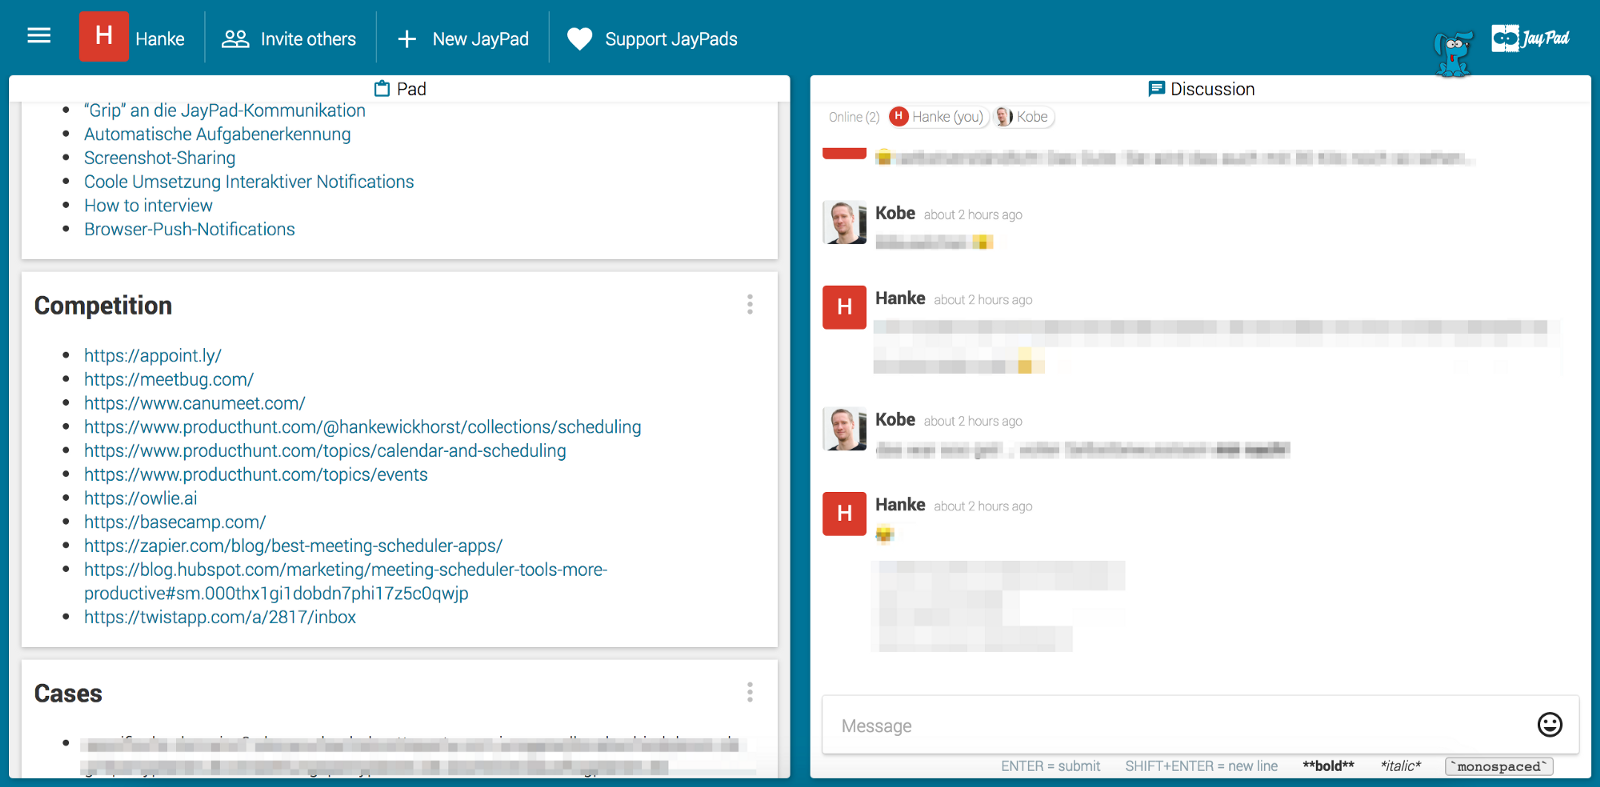The image size is (1600, 787).
Task: Open the canumeet.com link
Action: coord(195,404)
